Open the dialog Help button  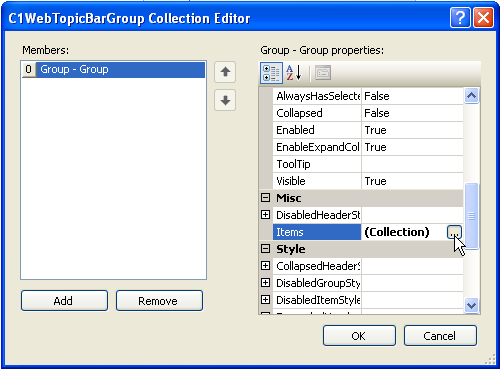pyautogui.click(x=460, y=18)
